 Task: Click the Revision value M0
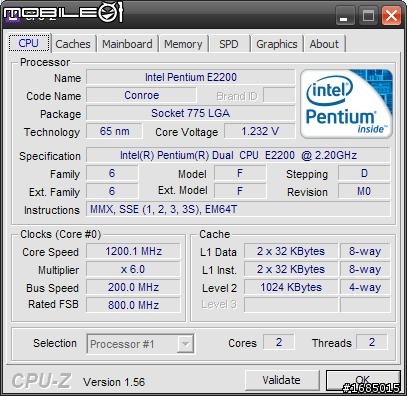[364, 191]
